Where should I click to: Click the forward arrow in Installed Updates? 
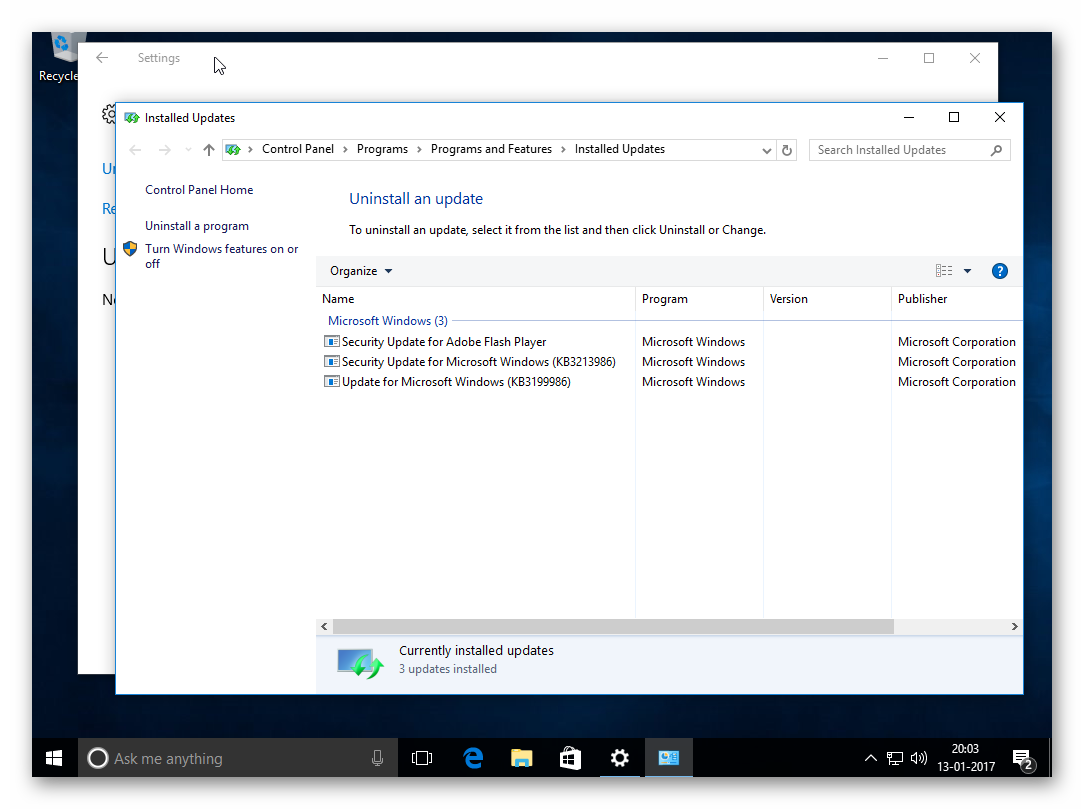point(165,150)
